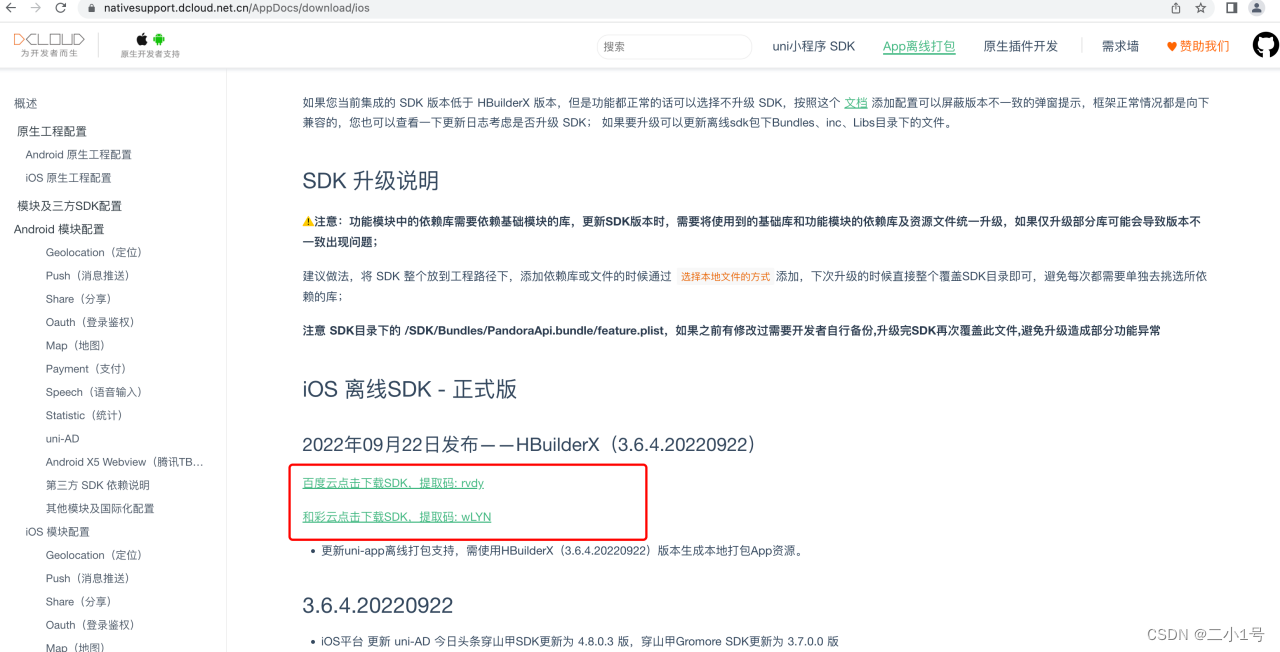
Task: Focus the 搜索 search box
Action: click(674, 46)
